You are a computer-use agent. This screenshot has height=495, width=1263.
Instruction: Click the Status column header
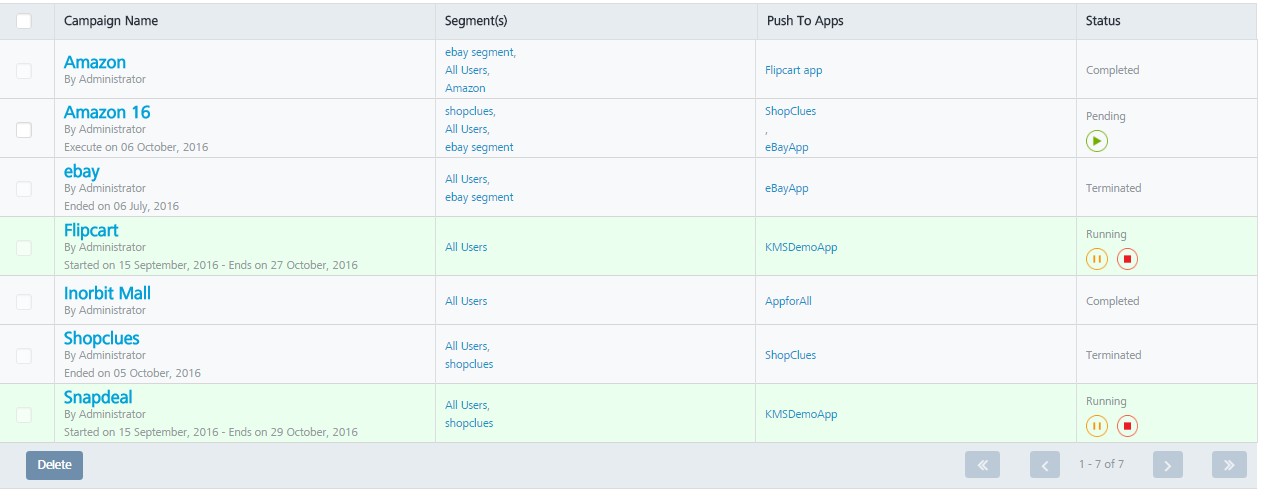(x=1103, y=21)
